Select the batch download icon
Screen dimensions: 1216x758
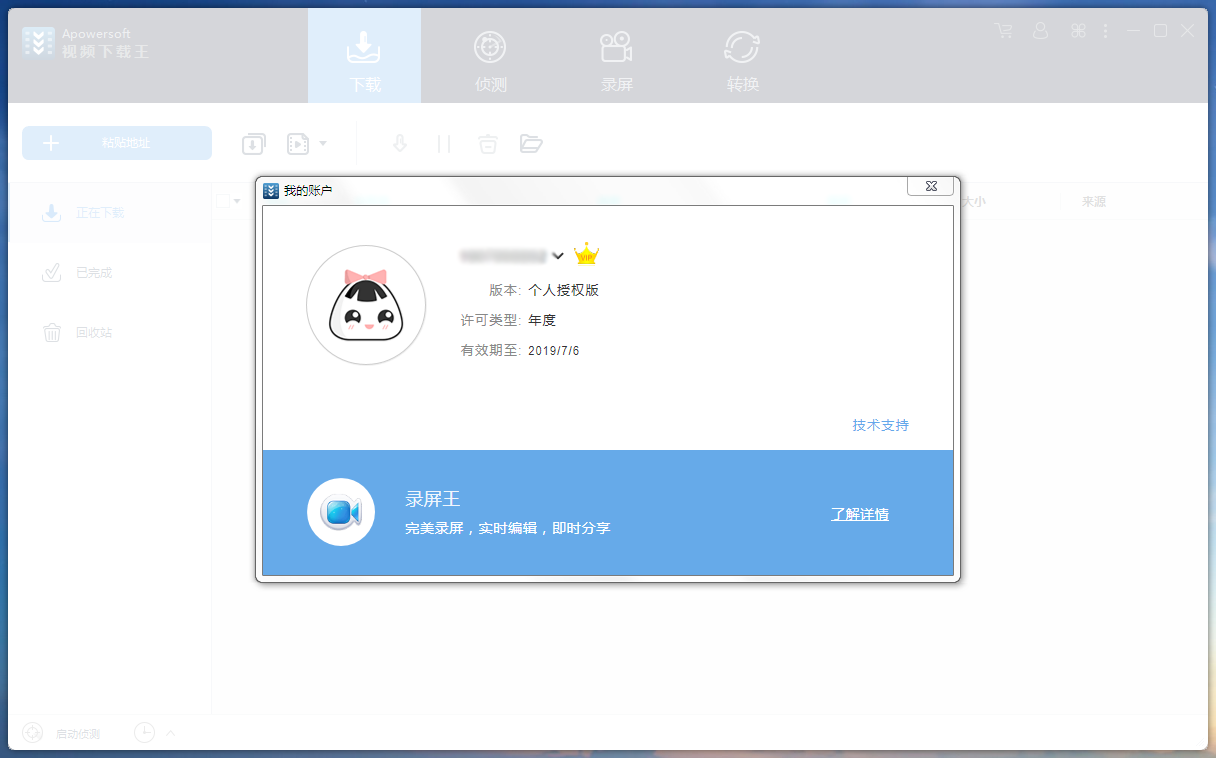[253, 143]
